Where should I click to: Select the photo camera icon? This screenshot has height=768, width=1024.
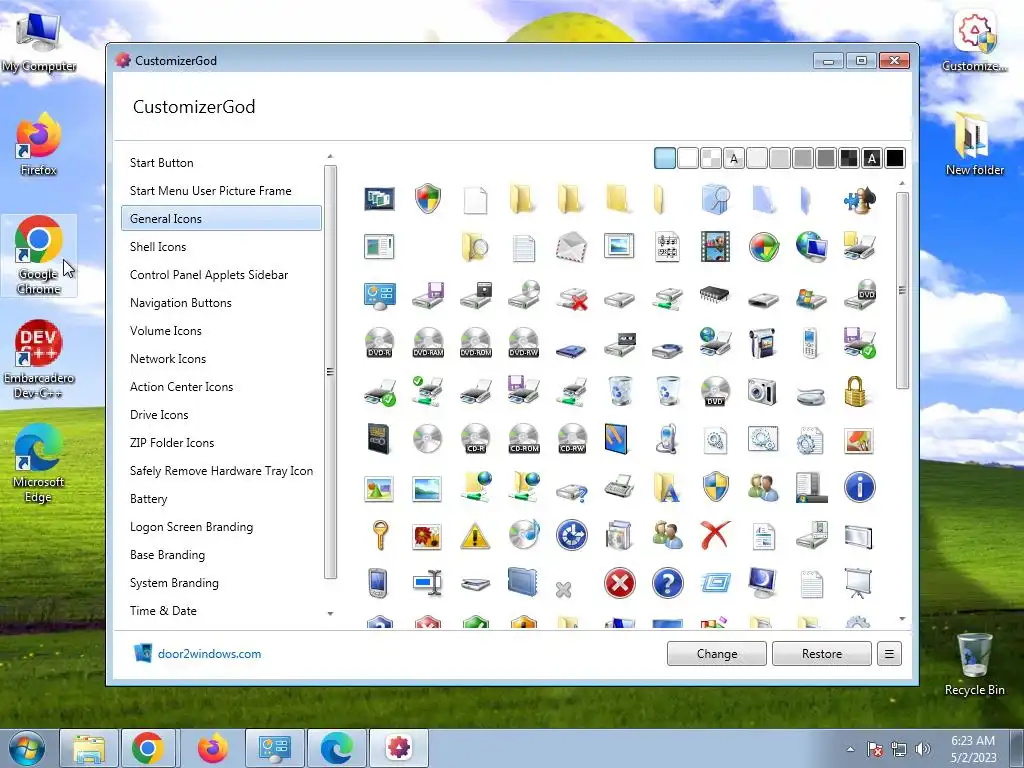coord(763,391)
